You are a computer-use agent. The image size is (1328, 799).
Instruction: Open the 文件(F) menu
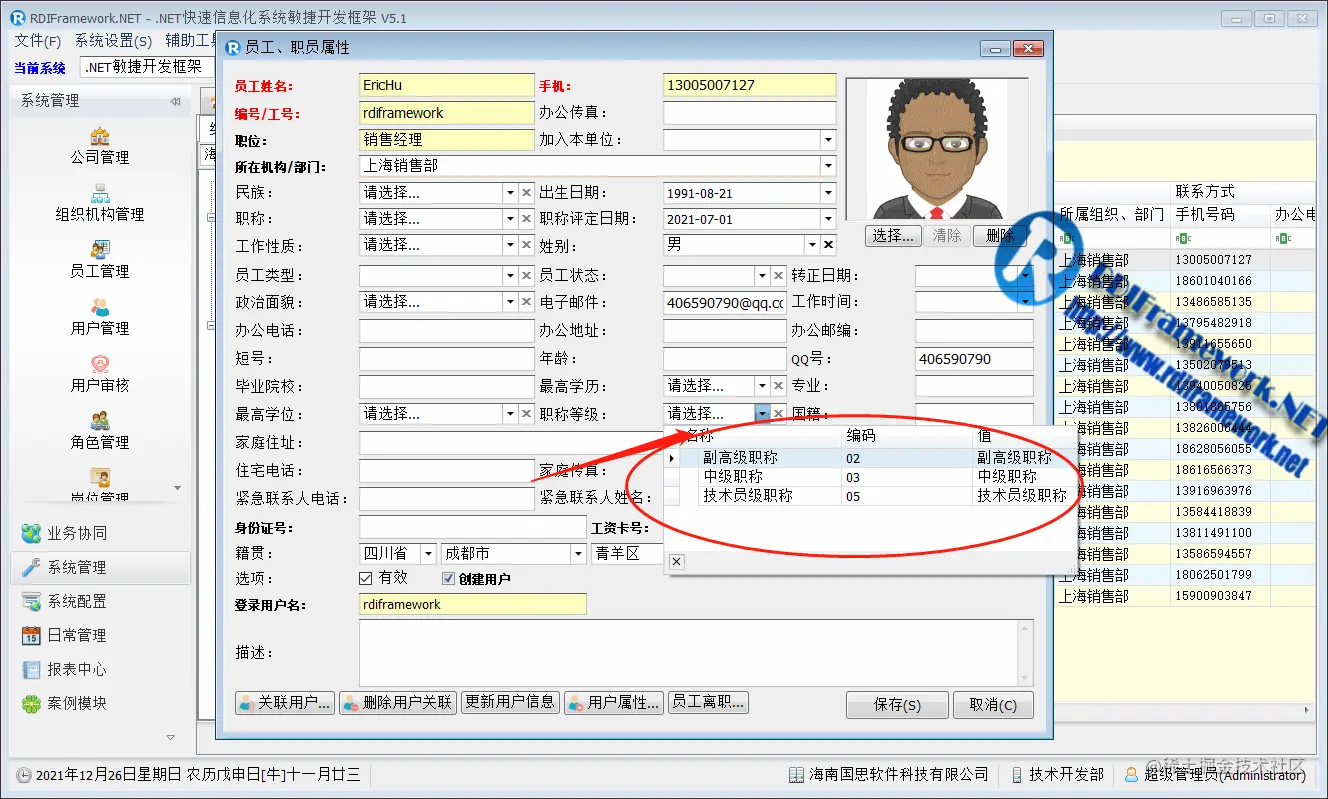[37, 41]
